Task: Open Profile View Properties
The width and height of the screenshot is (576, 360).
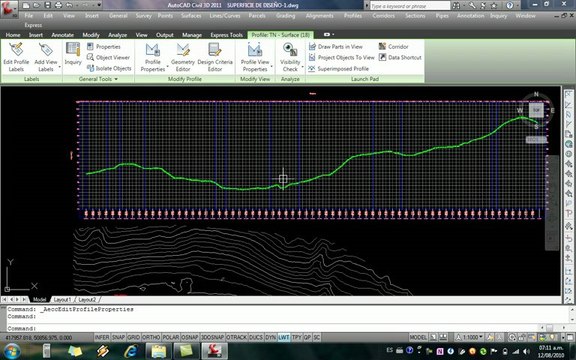Action: (x=255, y=57)
